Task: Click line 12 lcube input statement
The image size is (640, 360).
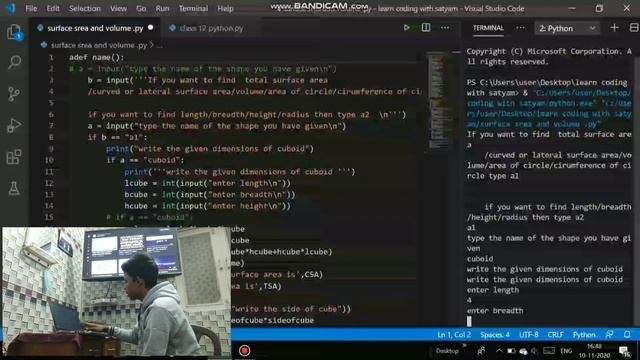Action: (207, 183)
